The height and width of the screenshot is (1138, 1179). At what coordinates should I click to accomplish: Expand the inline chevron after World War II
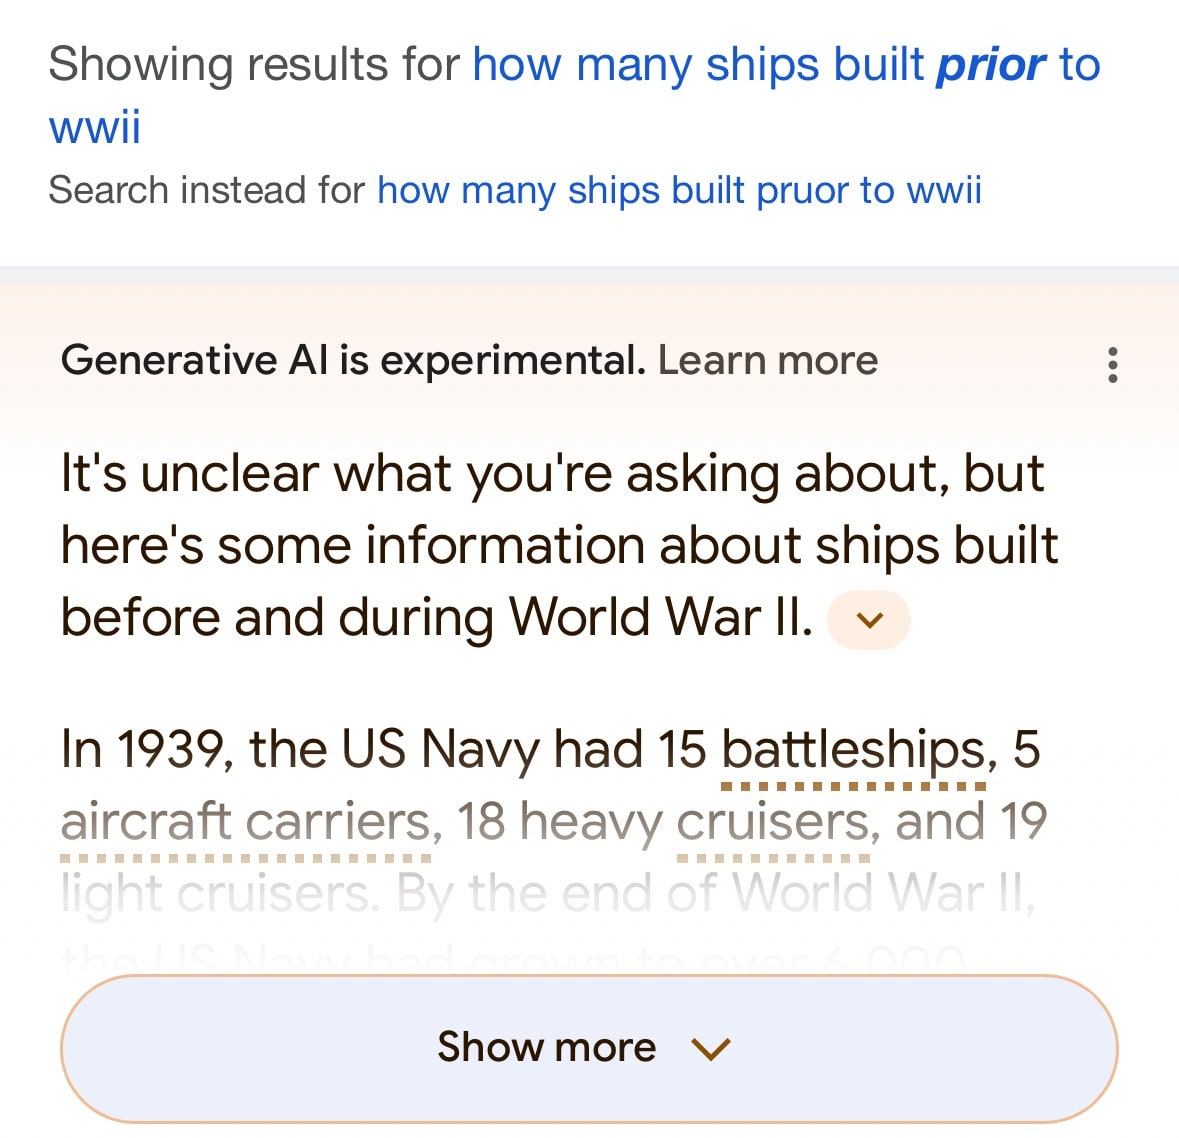(x=870, y=620)
